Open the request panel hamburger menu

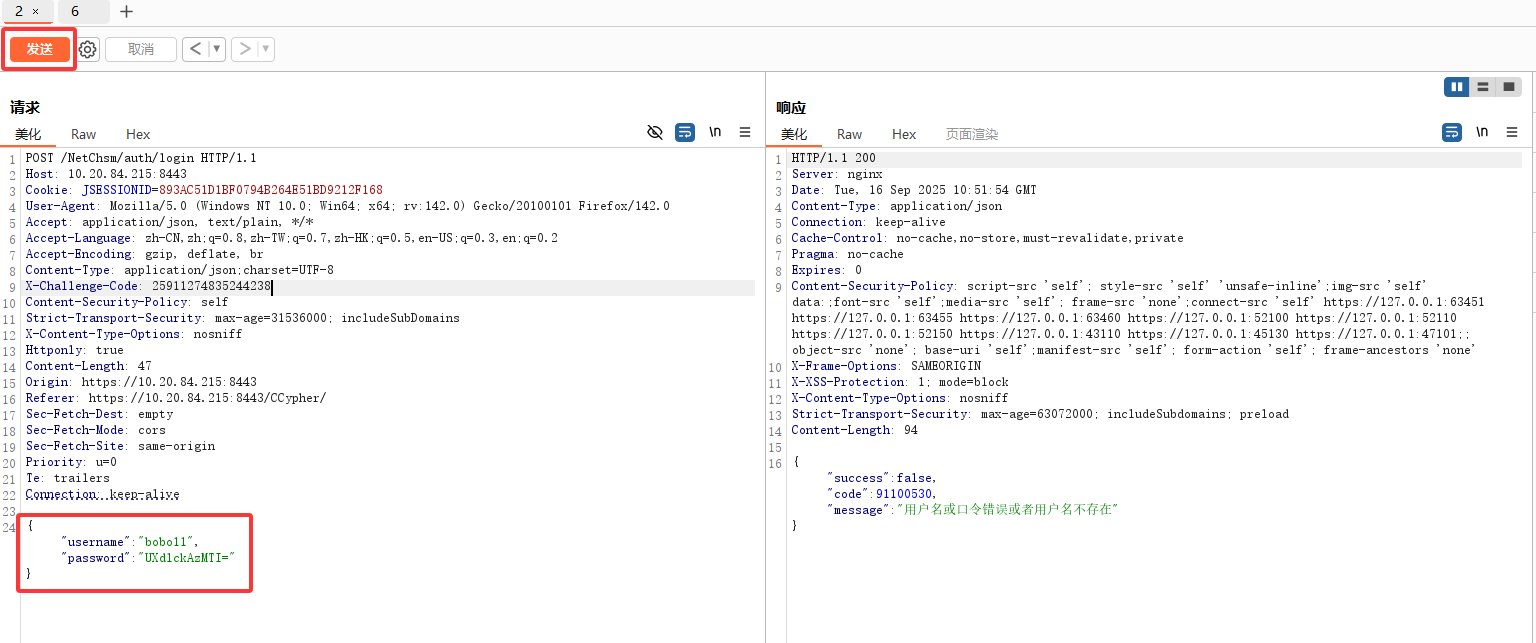pyautogui.click(x=745, y=132)
